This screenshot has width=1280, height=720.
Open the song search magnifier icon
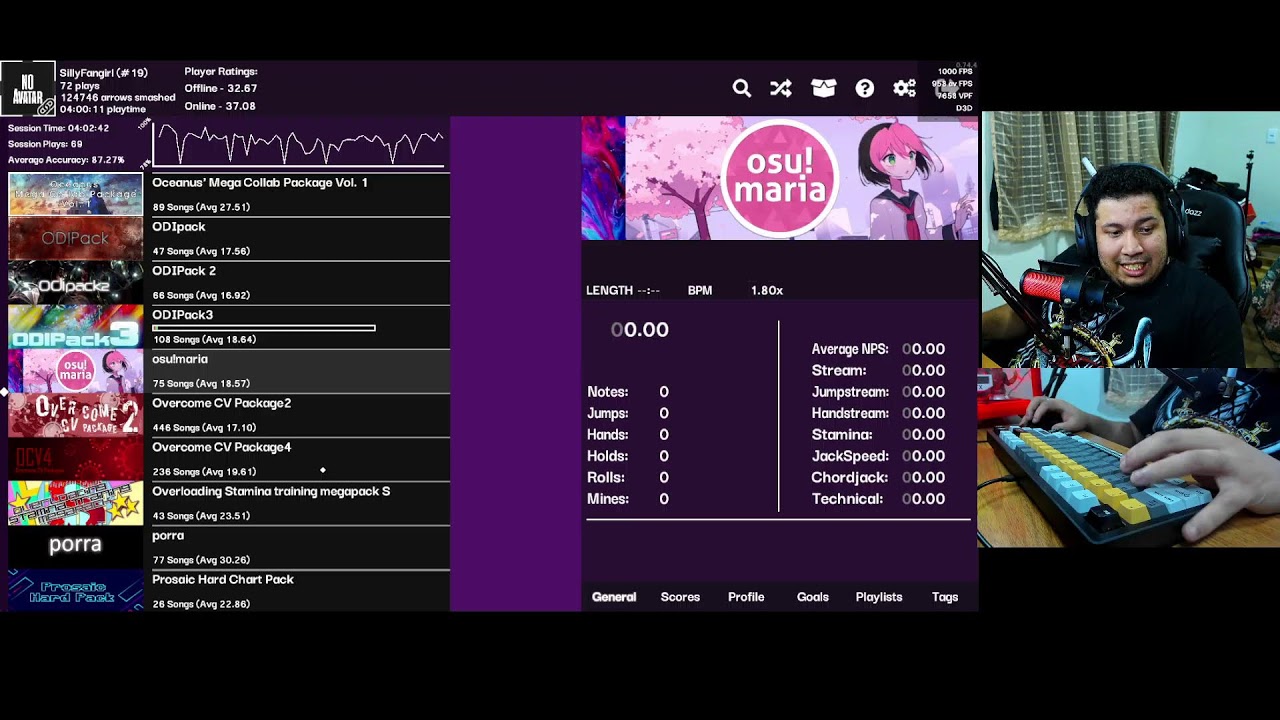741,88
